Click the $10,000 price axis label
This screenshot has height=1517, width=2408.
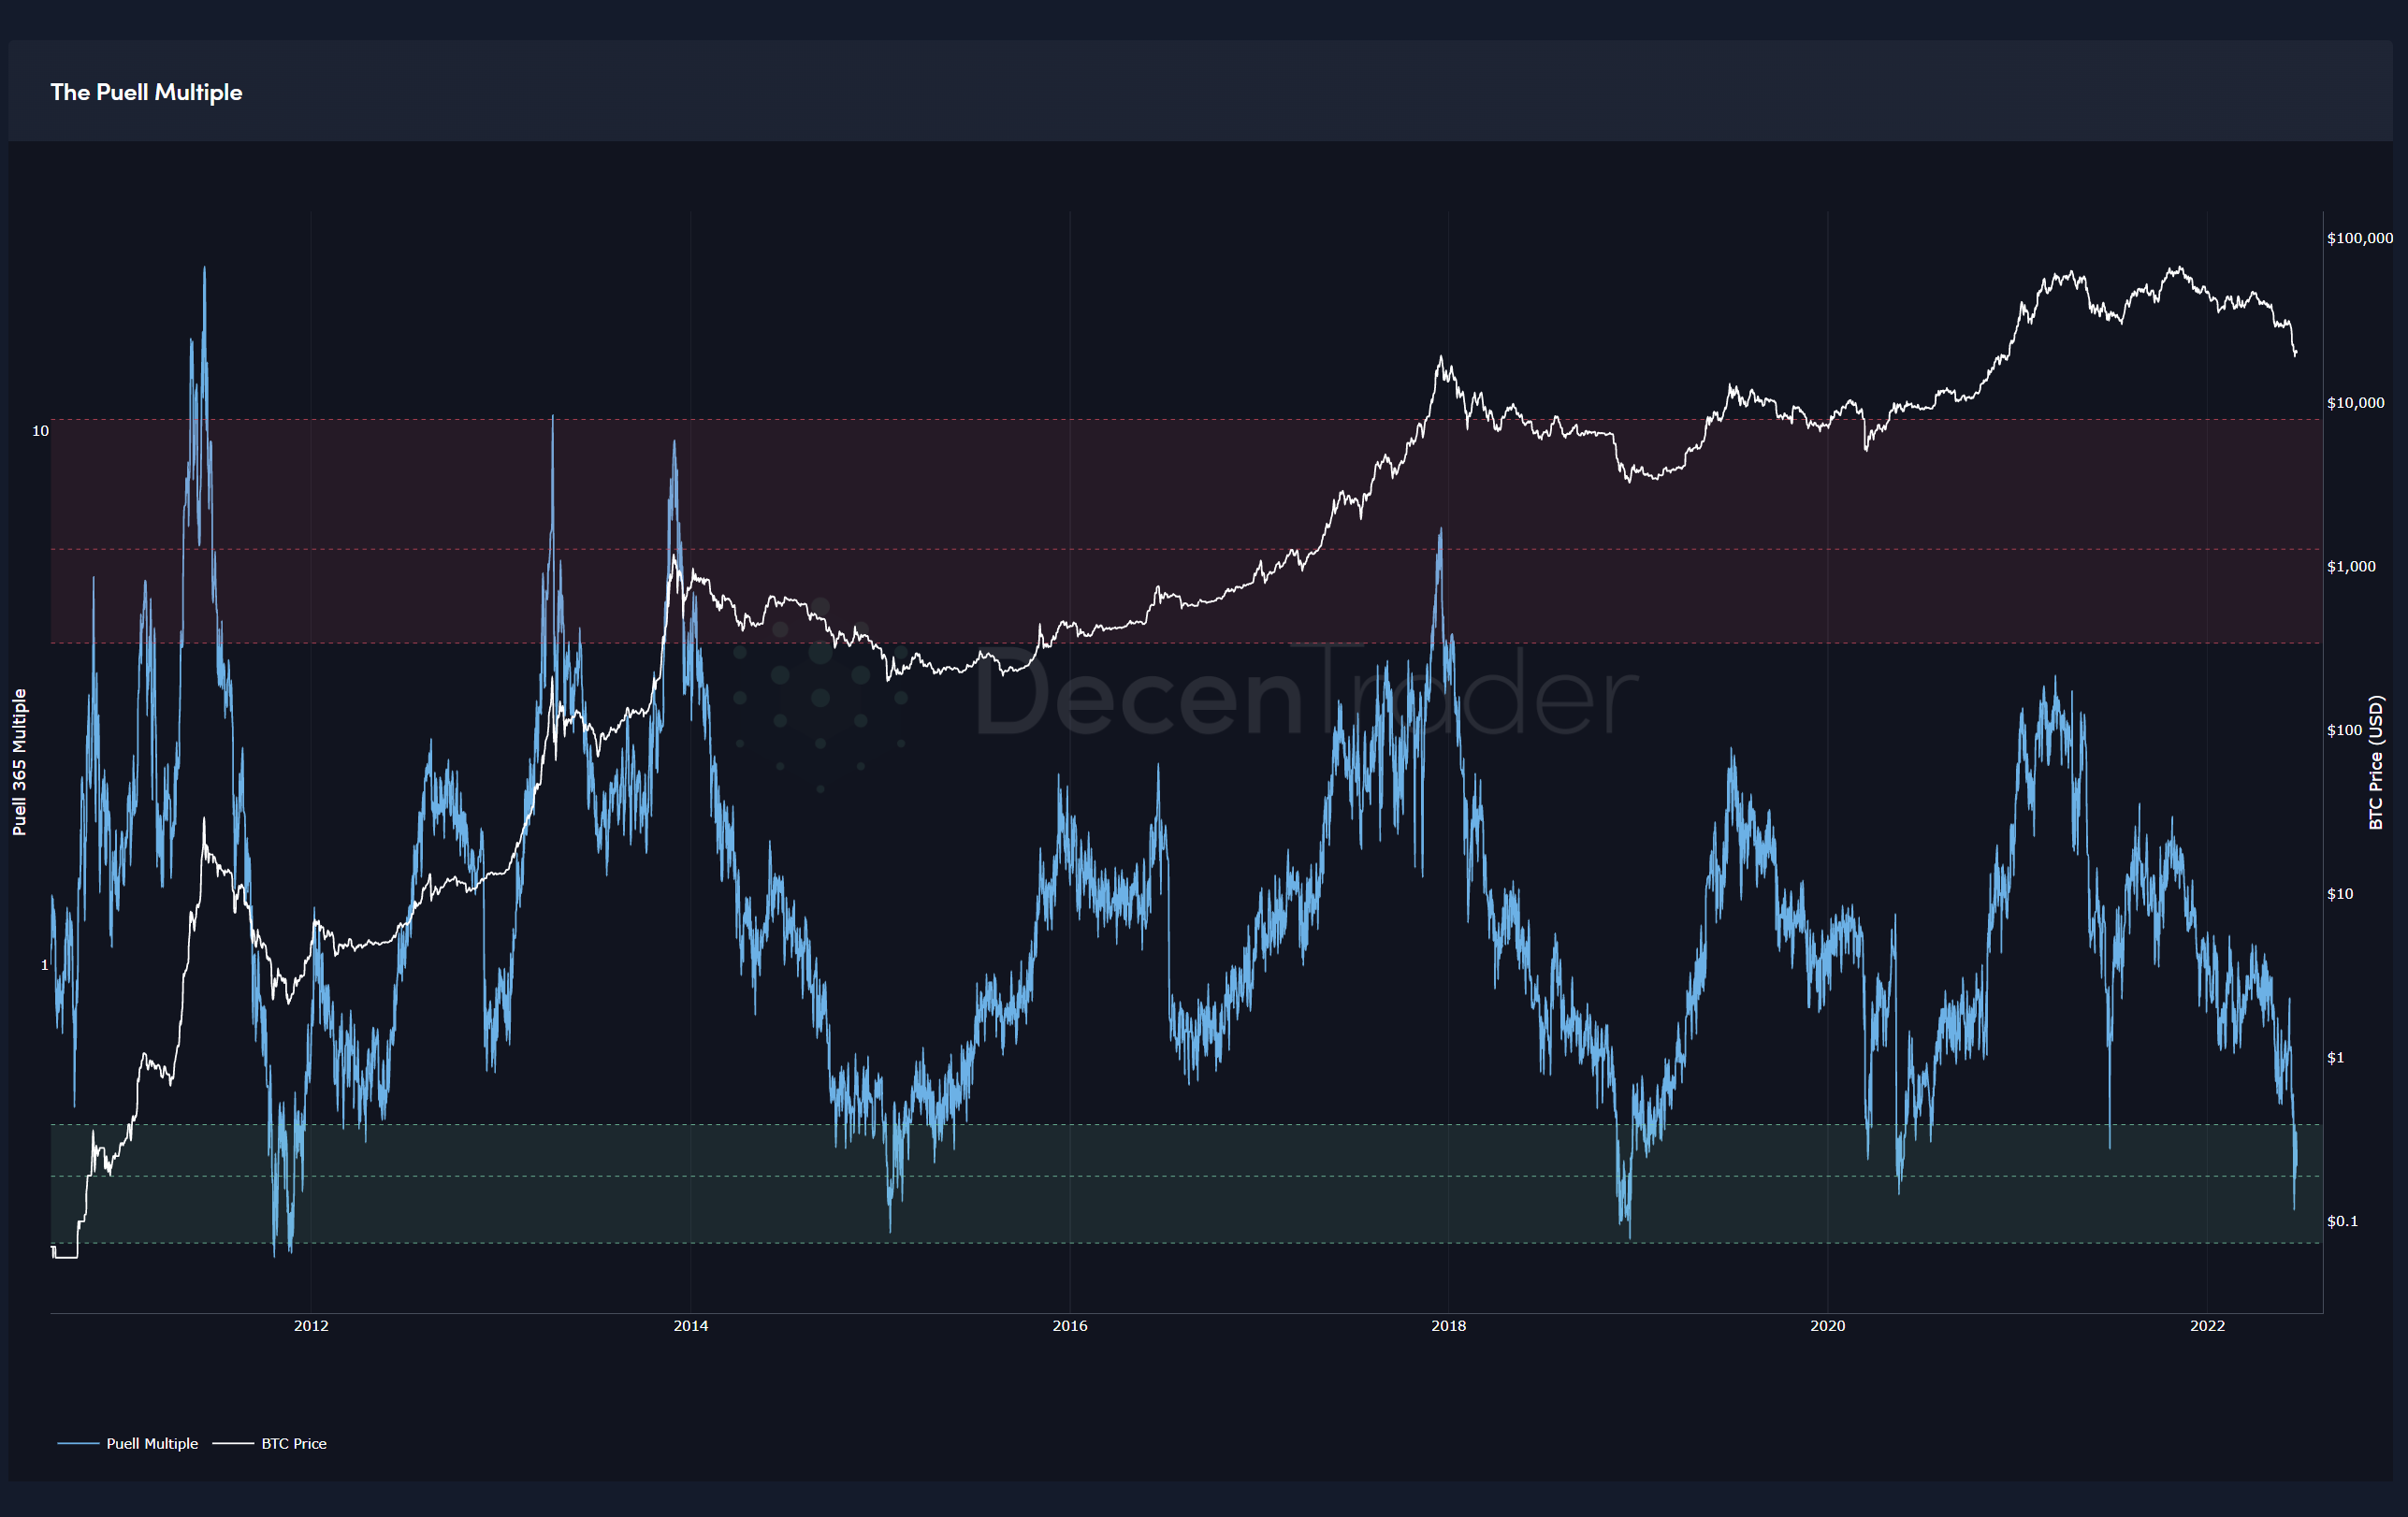[x=2355, y=402]
